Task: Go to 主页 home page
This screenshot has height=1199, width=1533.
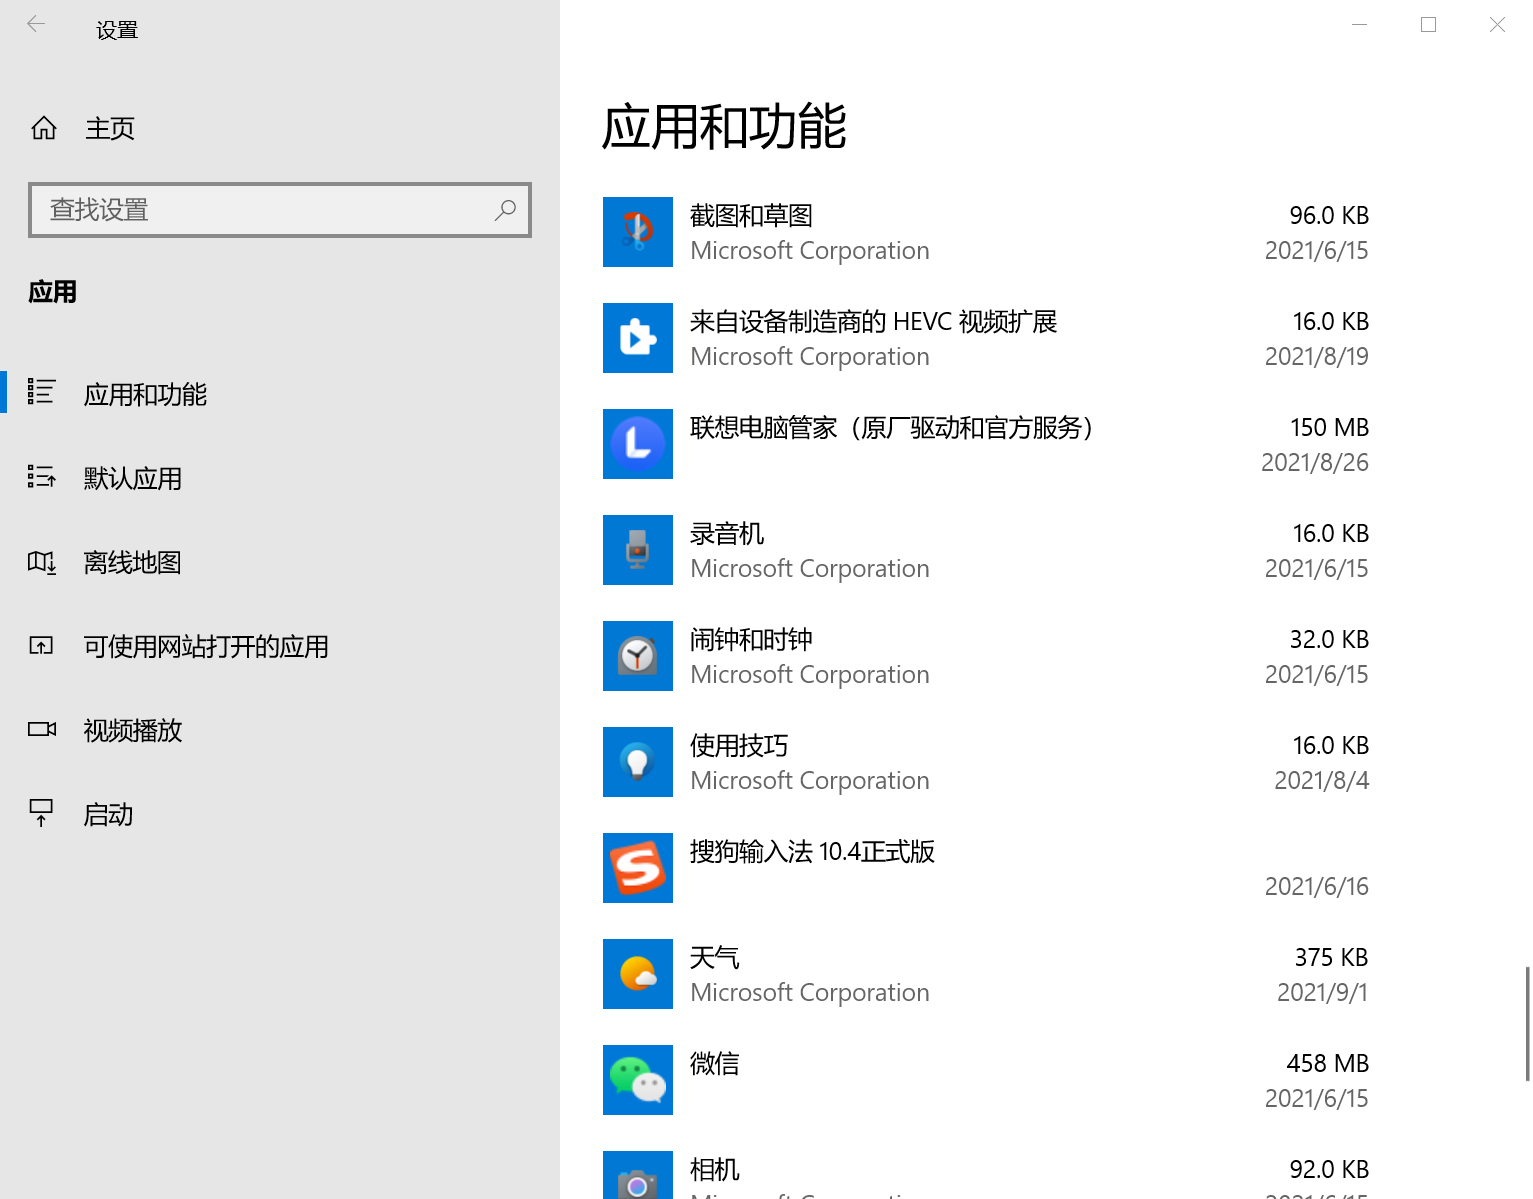Action: click(108, 129)
